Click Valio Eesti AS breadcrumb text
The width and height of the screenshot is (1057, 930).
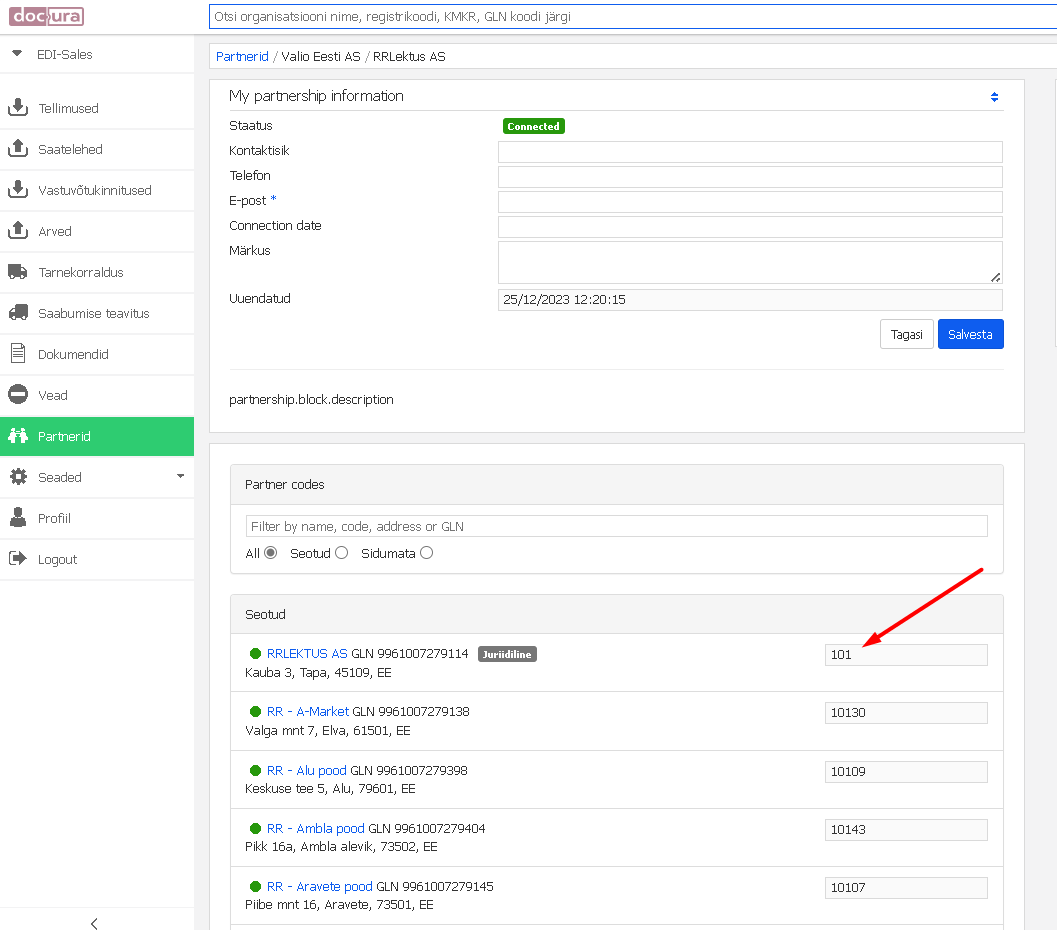pos(321,57)
